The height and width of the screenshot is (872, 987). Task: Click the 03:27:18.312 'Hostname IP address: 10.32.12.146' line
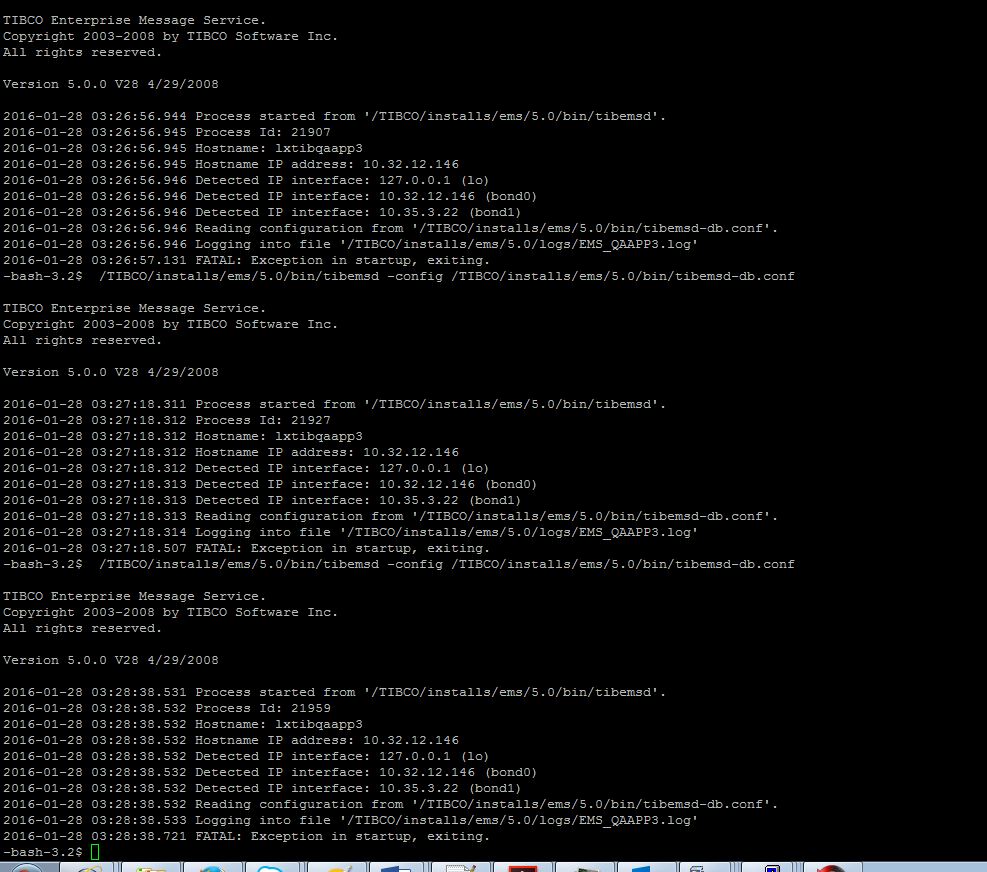coord(231,452)
